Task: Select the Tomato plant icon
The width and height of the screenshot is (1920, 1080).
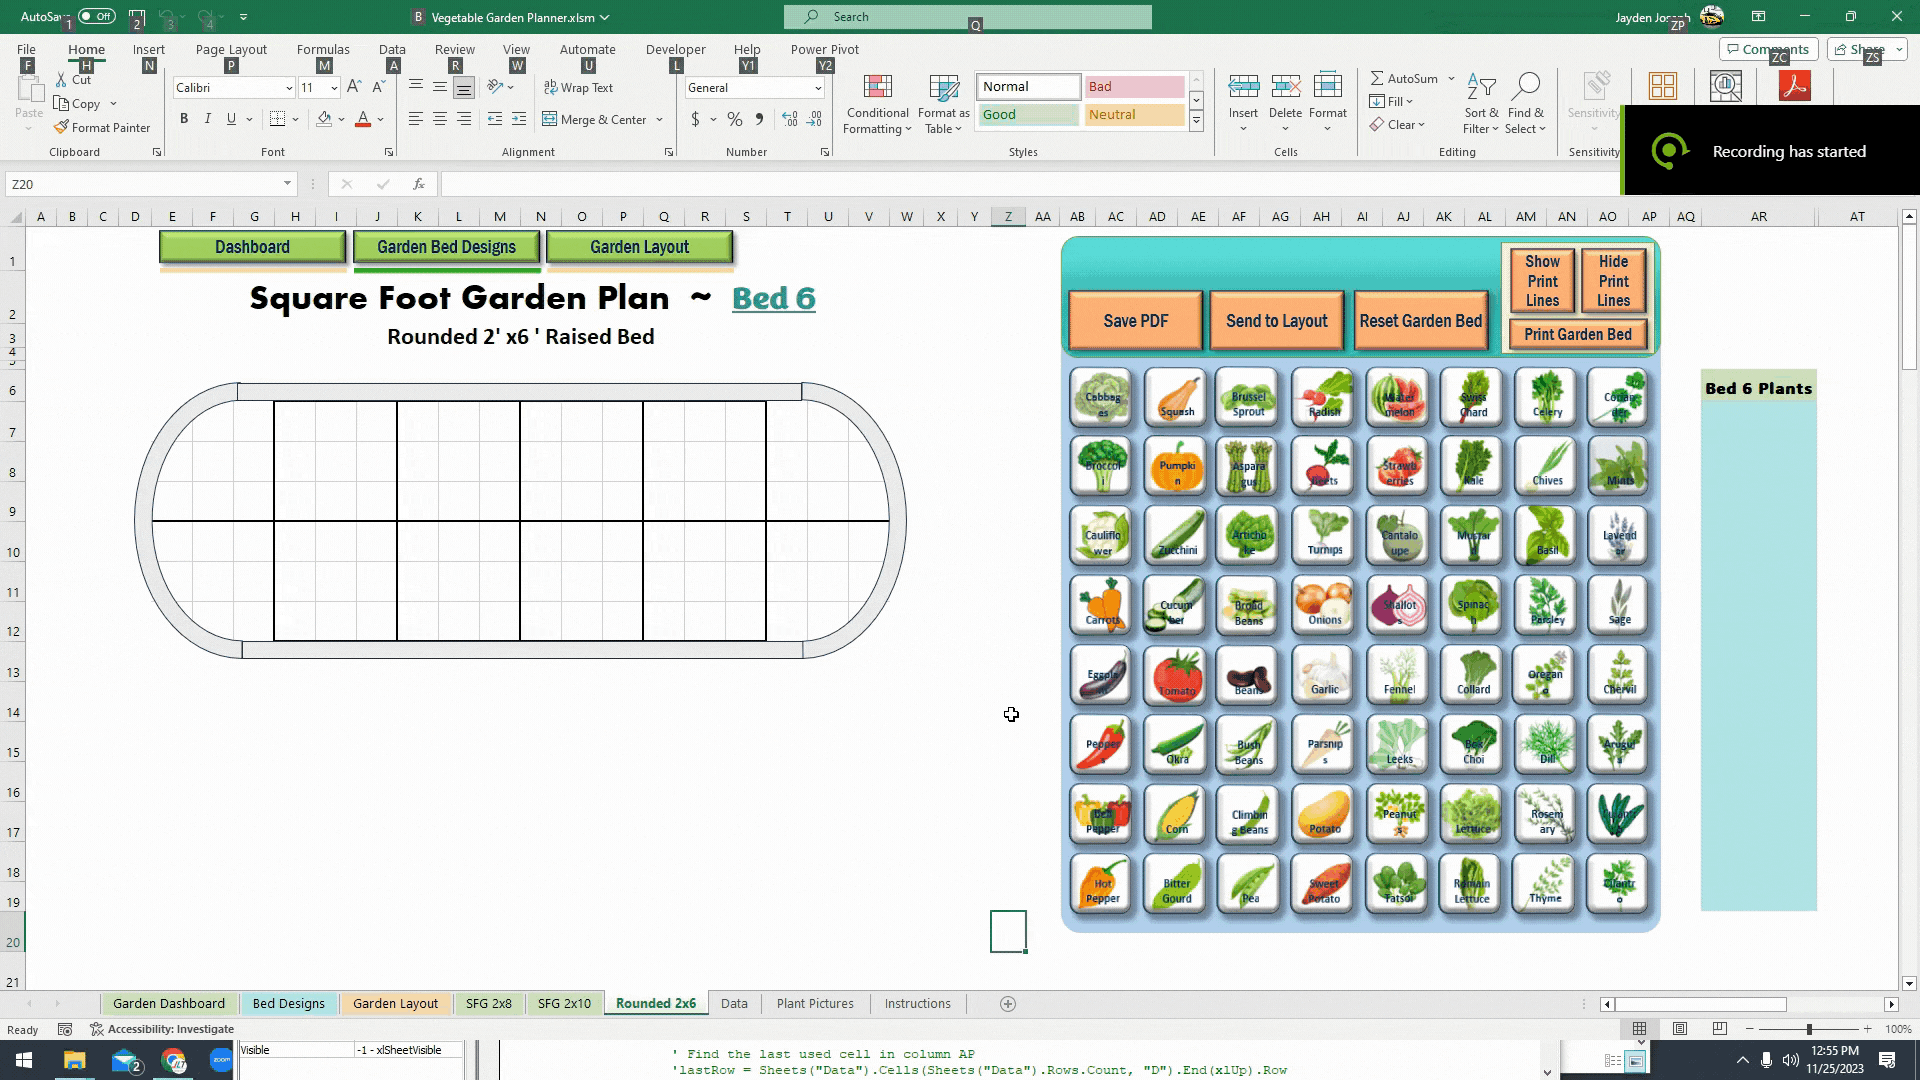Action: point(1176,675)
